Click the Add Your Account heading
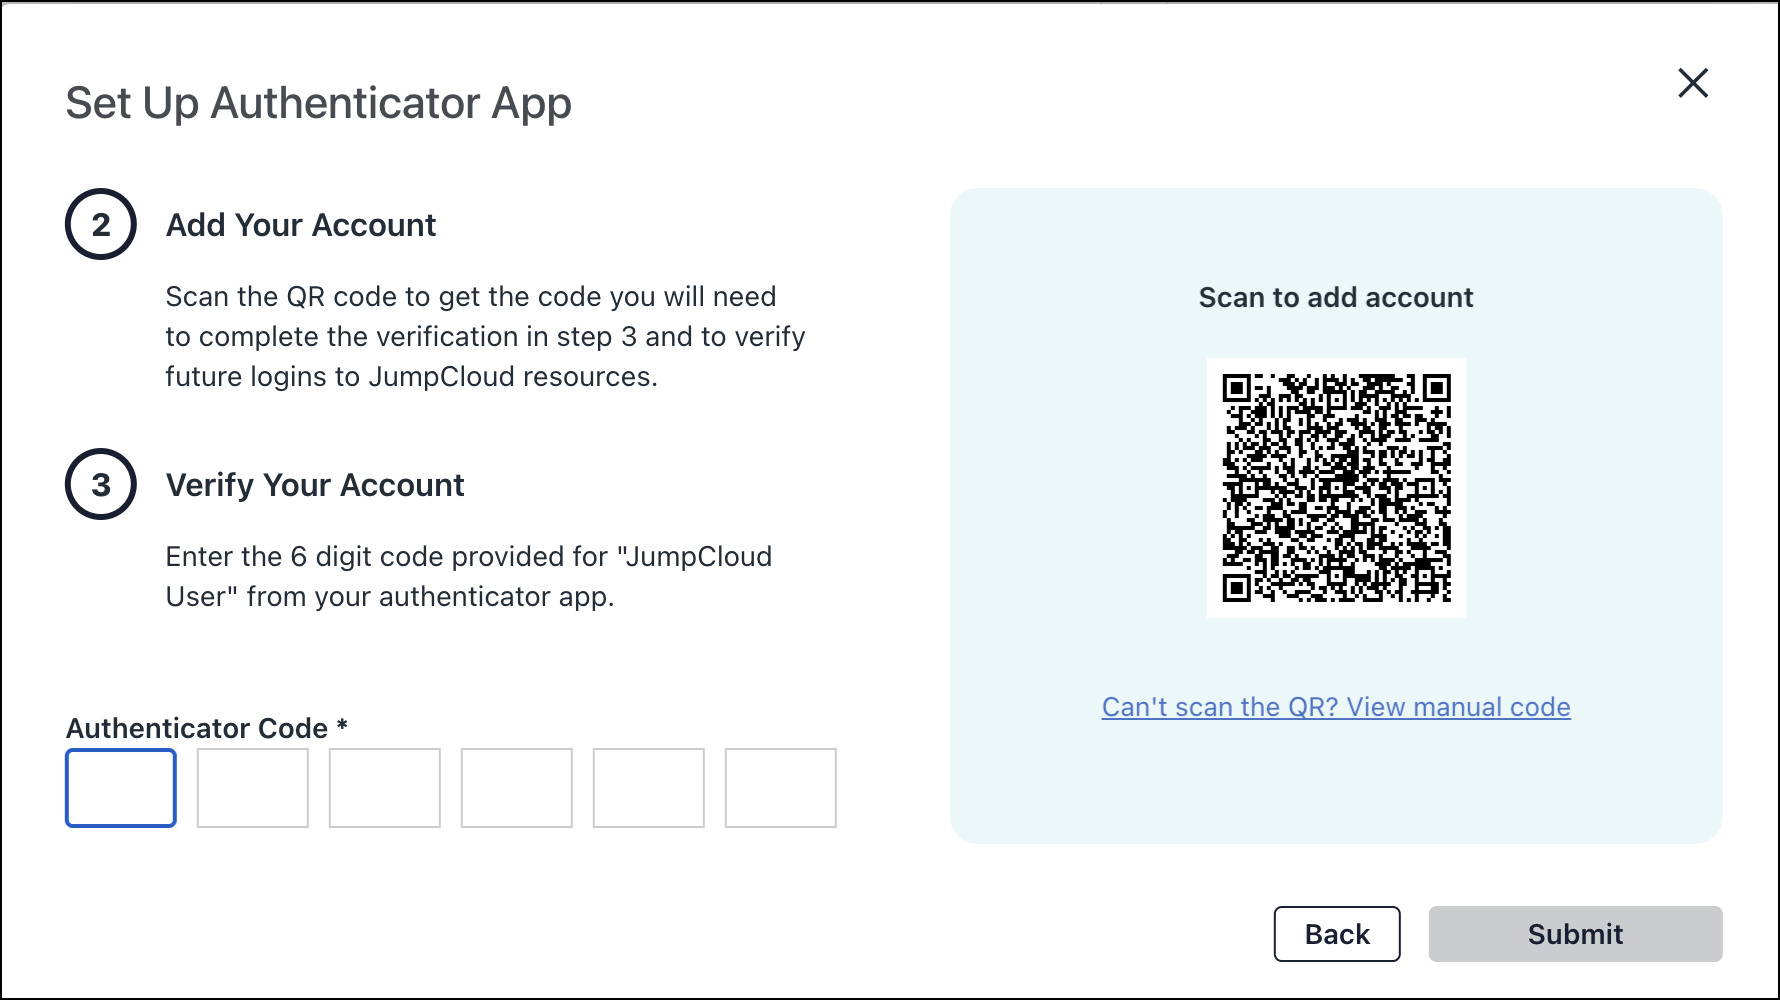The width and height of the screenshot is (1780, 1000). [x=300, y=225]
